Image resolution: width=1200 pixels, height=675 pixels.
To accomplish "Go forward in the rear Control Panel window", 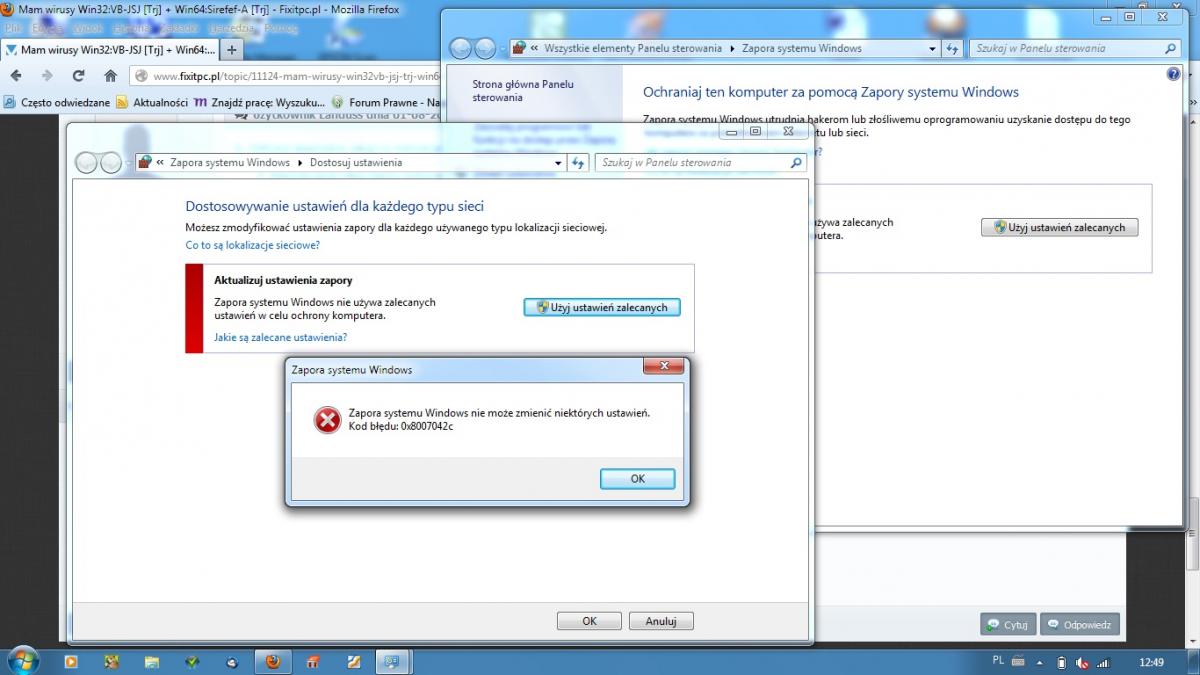I will point(485,48).
